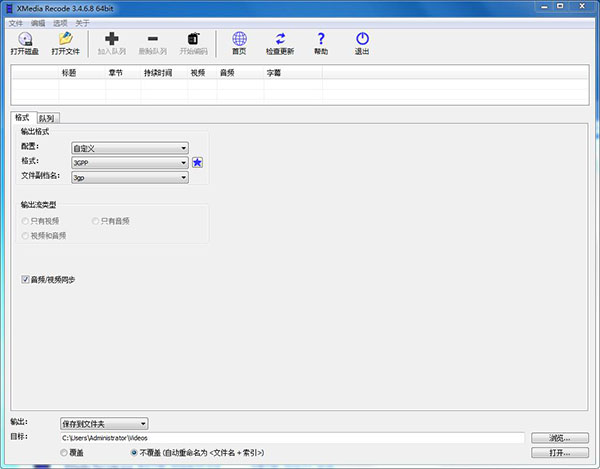Select the 不覆盖 auto-rename radio button

tap(135, 453)
